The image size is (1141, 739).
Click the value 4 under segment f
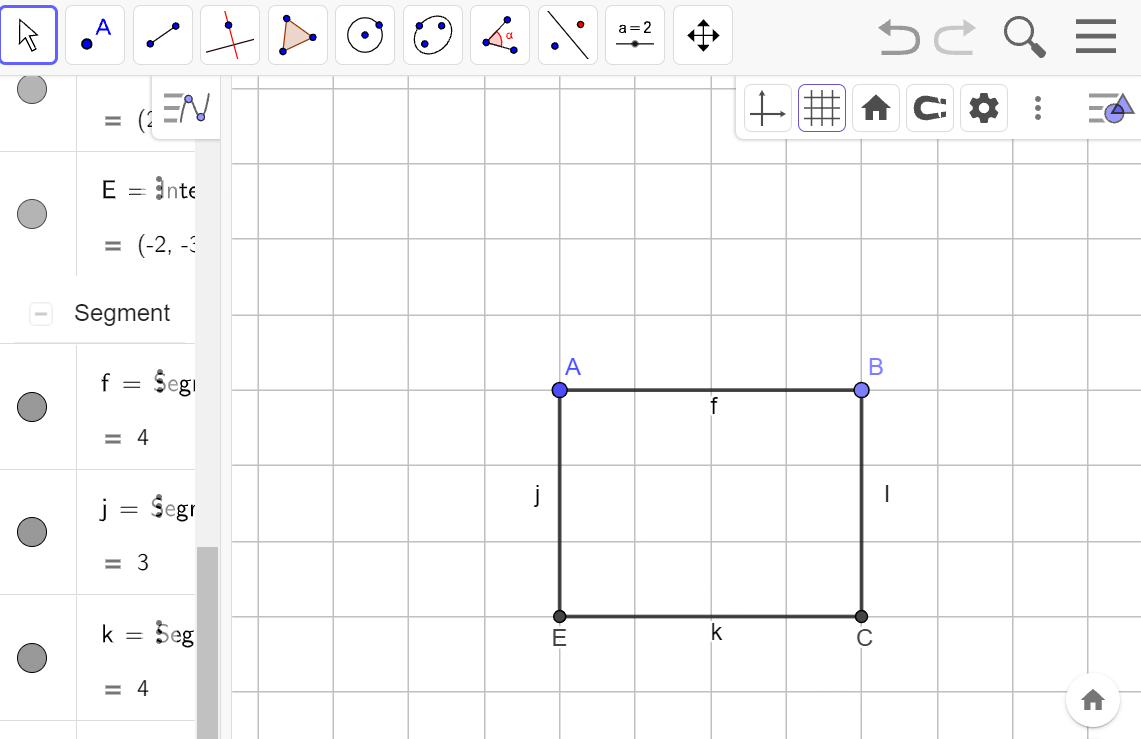[x=143, y=437]
